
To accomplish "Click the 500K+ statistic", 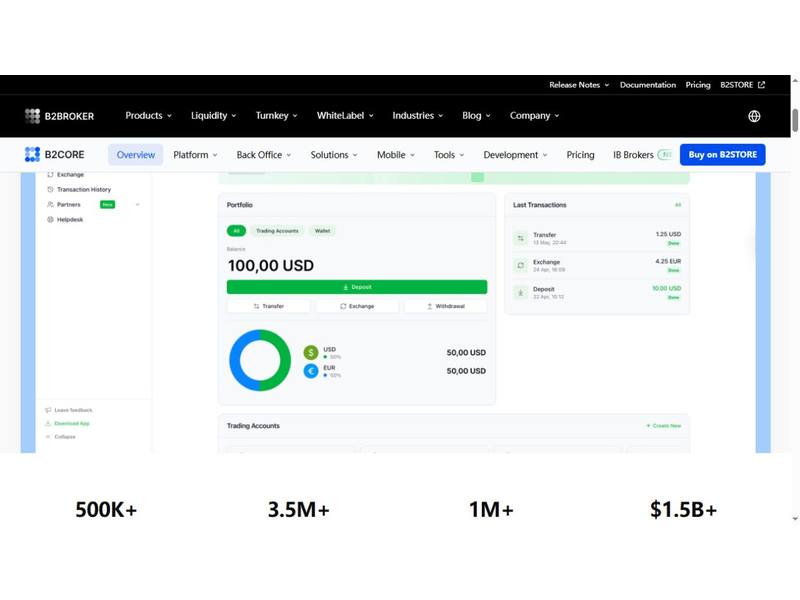I will 106,509.
